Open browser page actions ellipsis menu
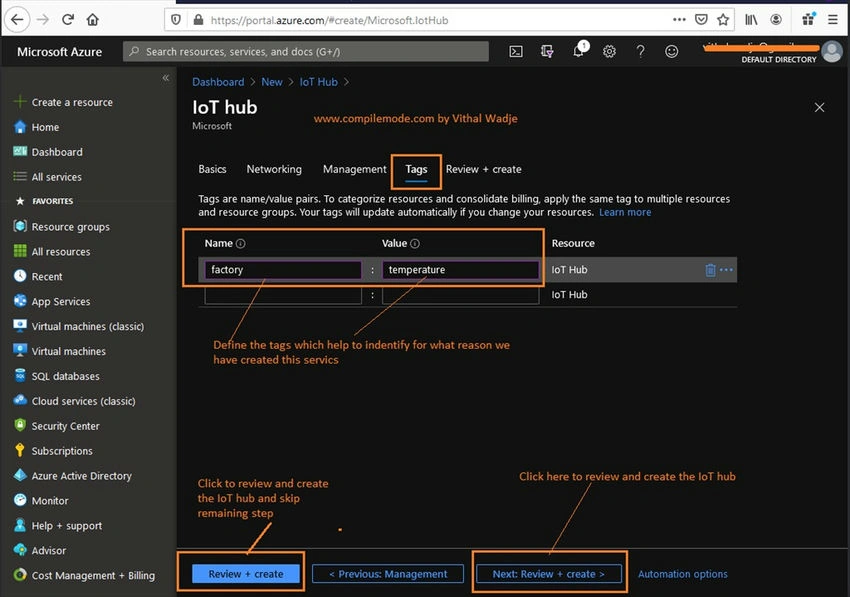Screen dimensions: 850x597 (x=679, y=20)
